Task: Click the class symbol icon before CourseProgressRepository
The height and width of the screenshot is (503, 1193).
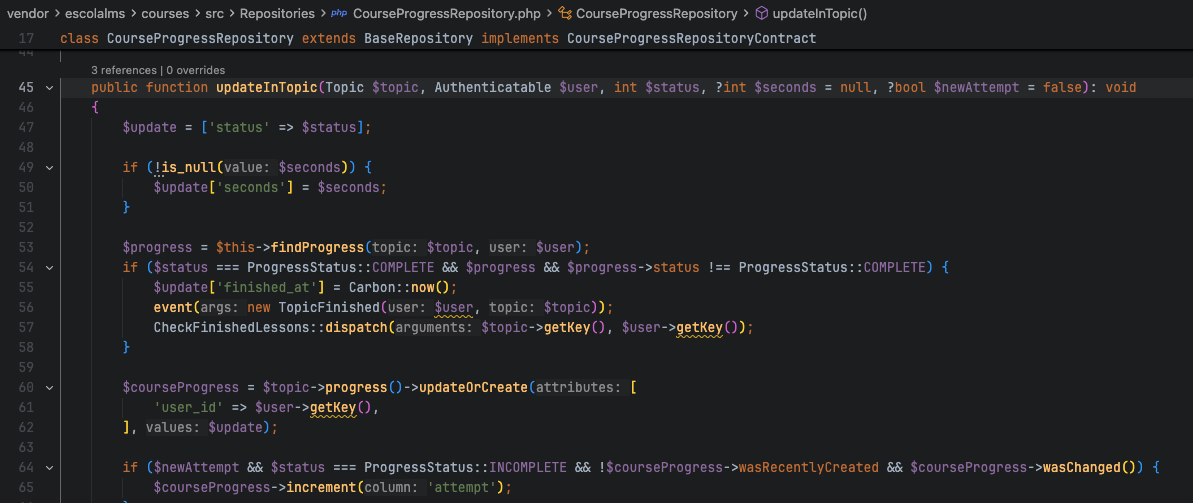Action: pyautogui.click(x=565, y=14)
